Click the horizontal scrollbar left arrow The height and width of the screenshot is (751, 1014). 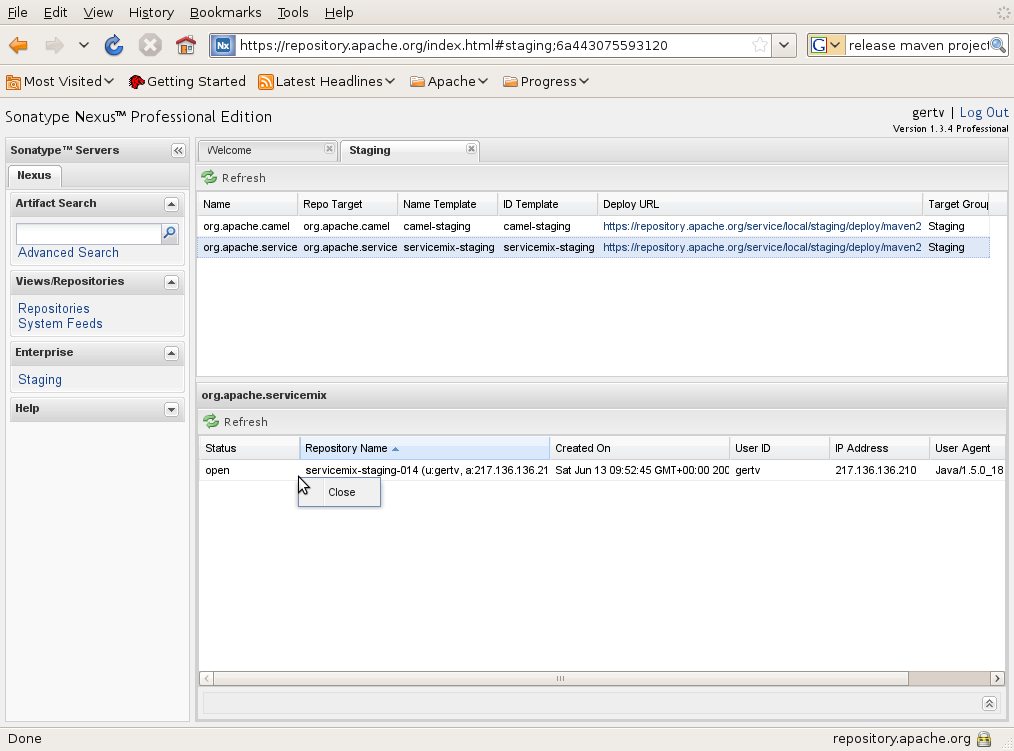(207, 678)
